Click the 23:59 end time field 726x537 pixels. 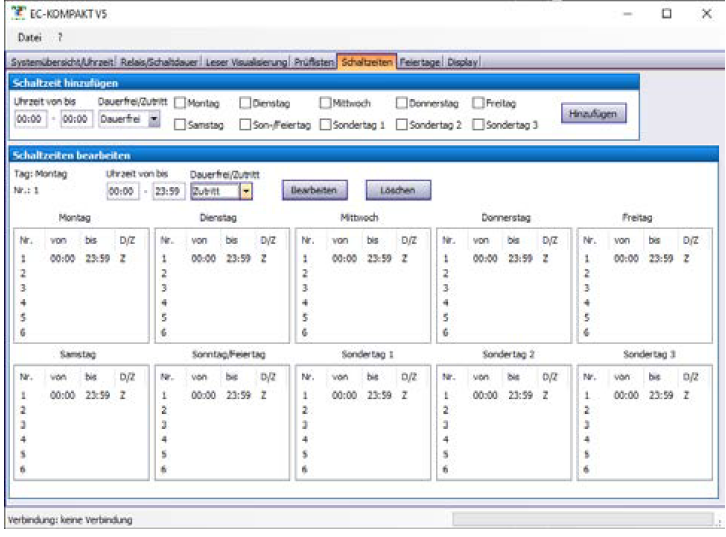(169, 191)
